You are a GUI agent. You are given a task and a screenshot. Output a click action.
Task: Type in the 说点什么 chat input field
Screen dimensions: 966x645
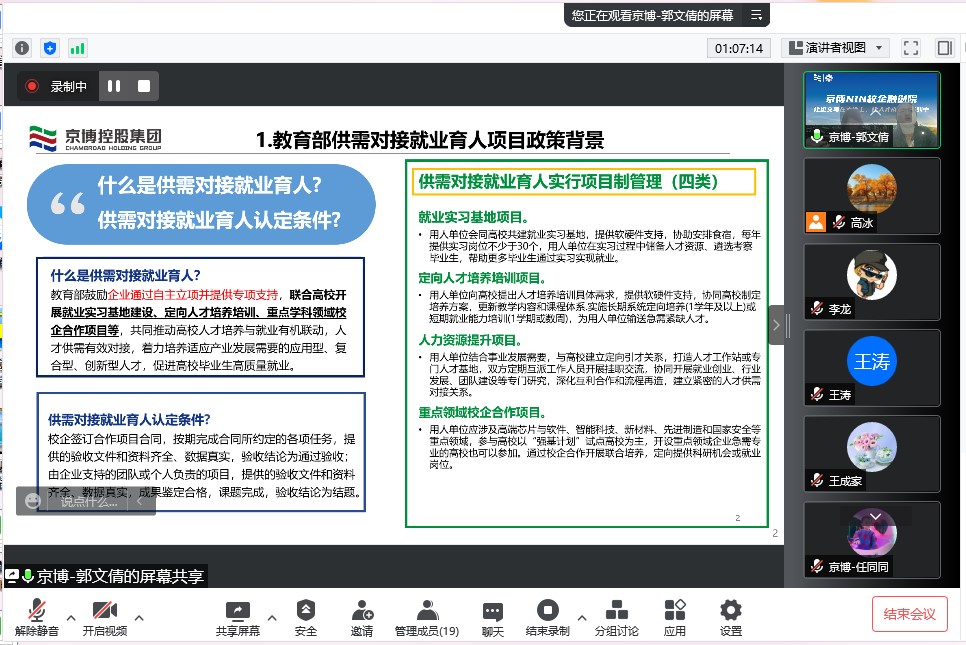click(88, 501)
